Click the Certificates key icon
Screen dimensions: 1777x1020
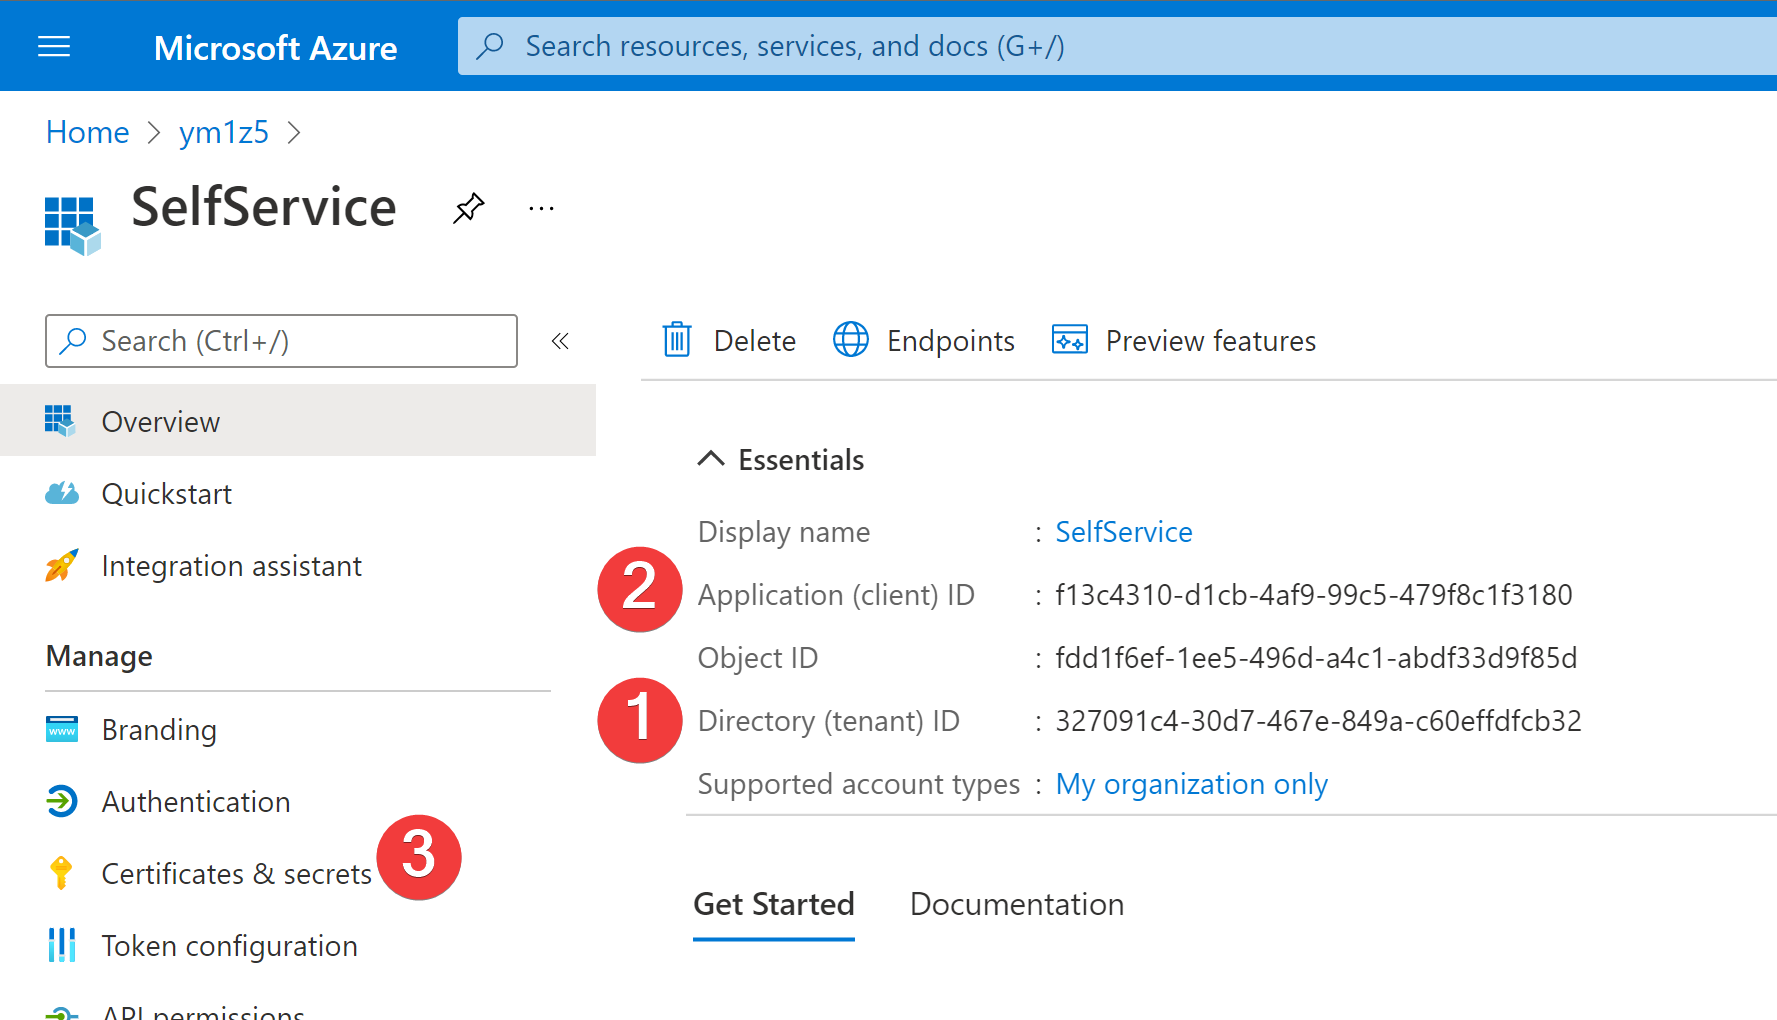click(61, 873)
